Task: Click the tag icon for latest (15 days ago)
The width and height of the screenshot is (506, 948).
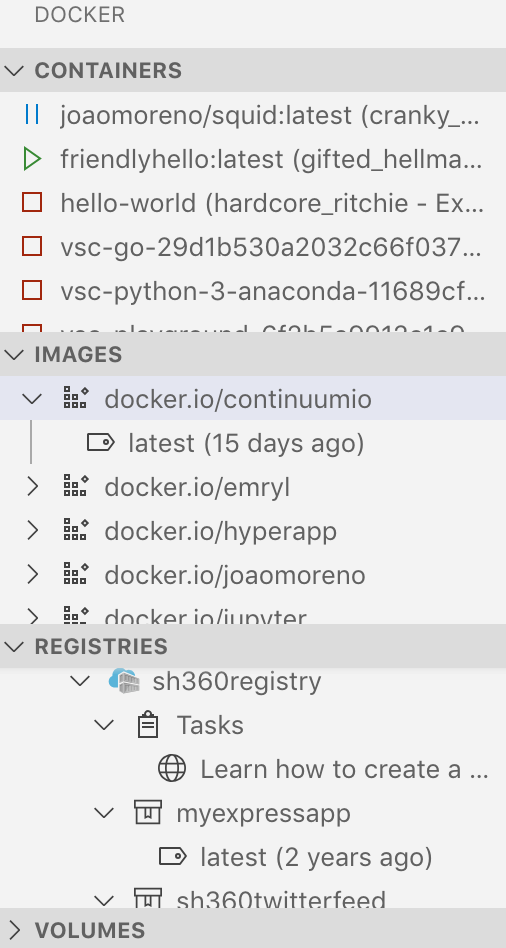Action: [100, 443]
